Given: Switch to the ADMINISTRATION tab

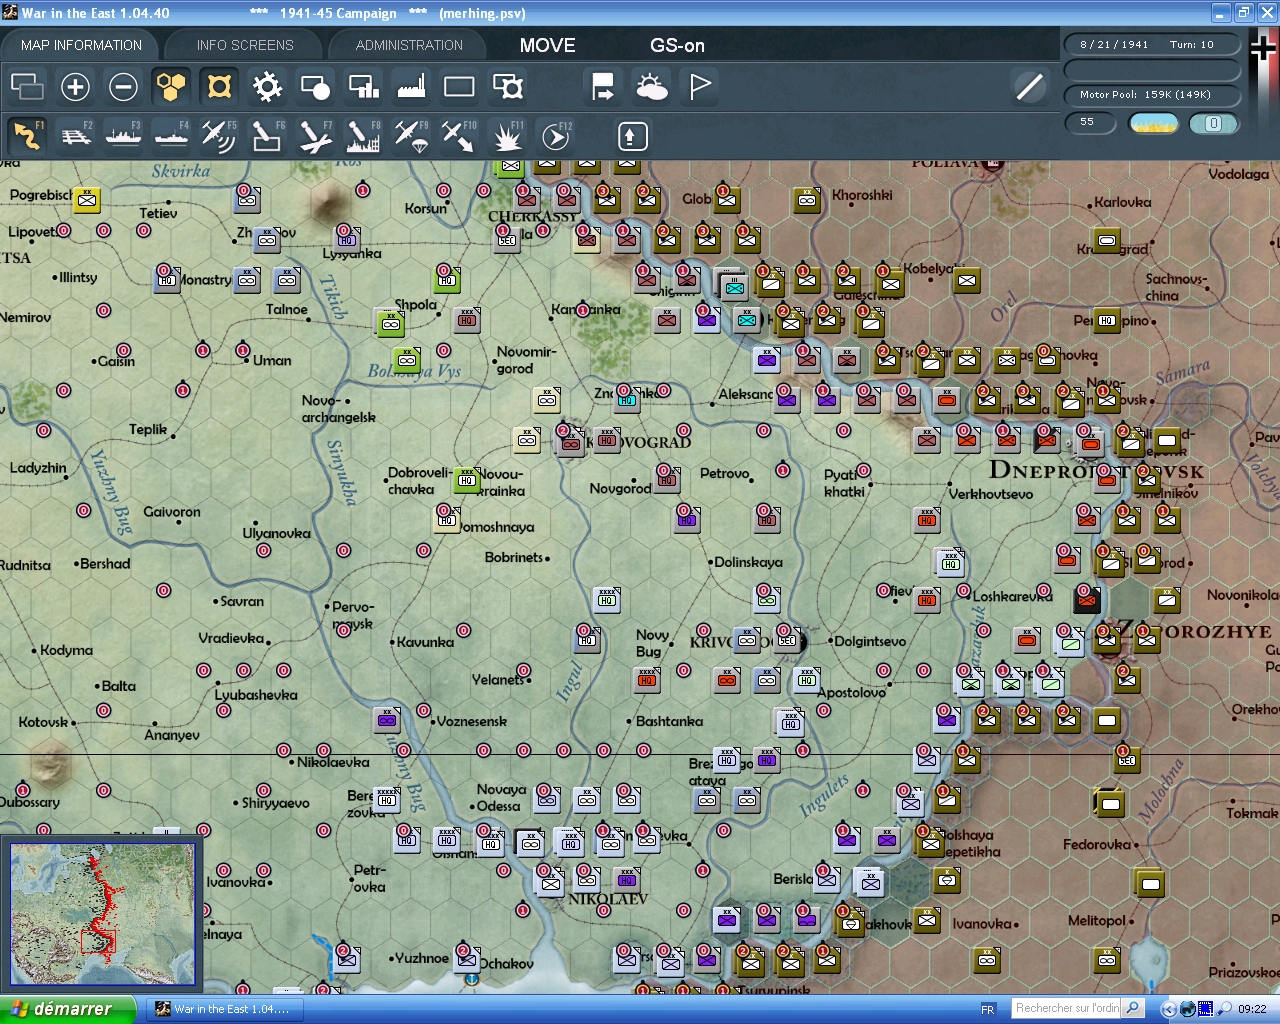Looking at the screenshot, I should [x=409, y=45].
